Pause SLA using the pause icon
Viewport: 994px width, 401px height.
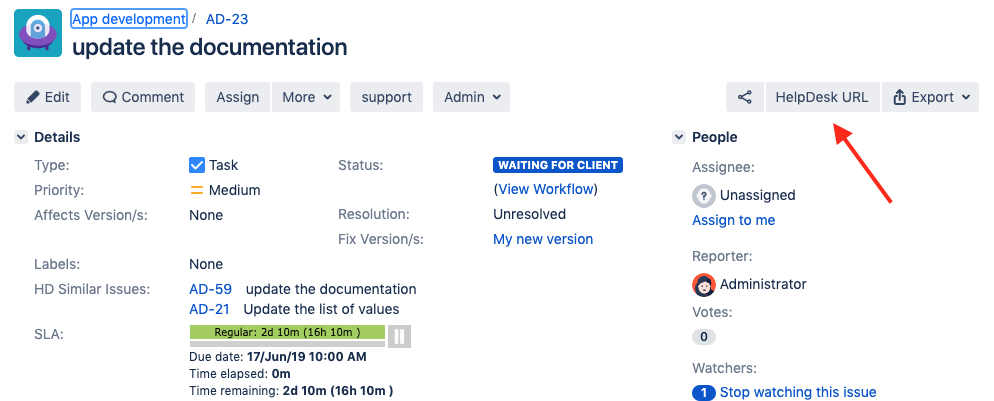[399, 336]
